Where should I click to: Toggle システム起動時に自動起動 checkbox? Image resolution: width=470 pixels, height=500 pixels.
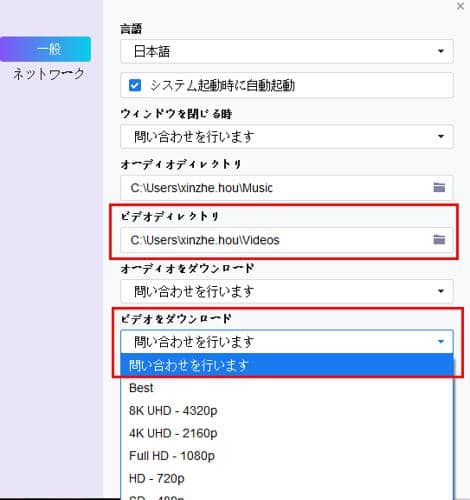[135, 85]
